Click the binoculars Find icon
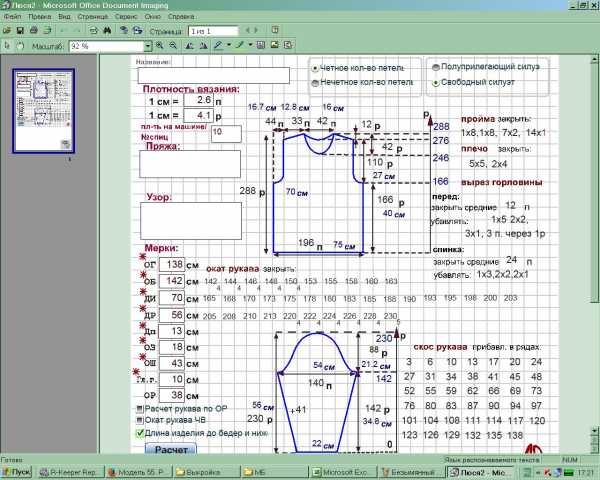 [107, 30]
